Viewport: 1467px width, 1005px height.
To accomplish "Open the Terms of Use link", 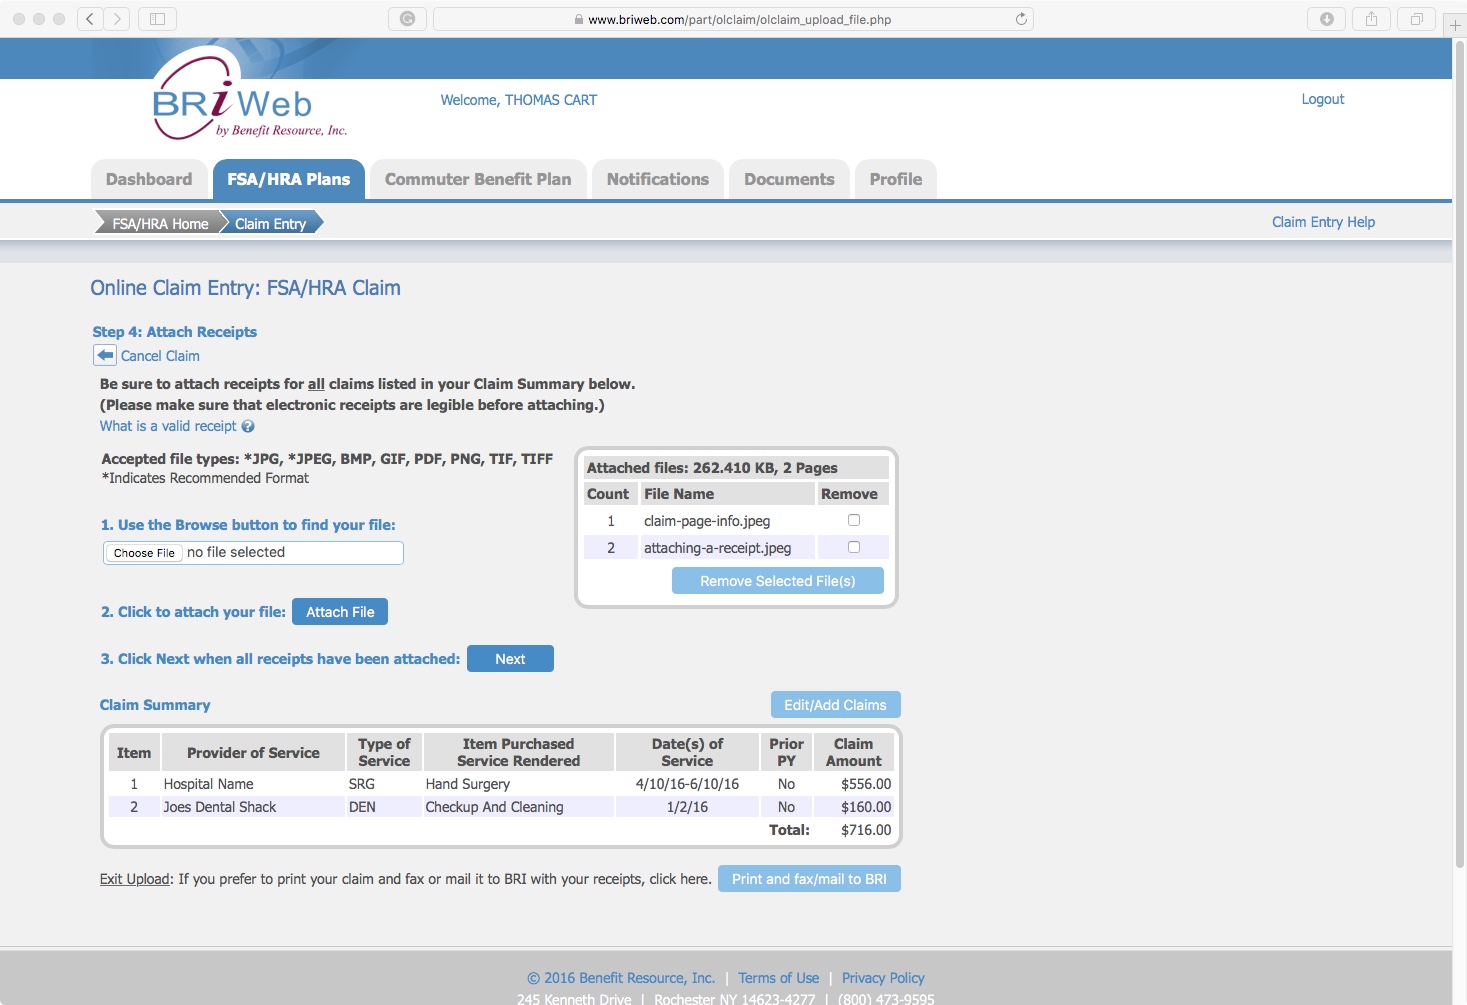I will point(778,977).
